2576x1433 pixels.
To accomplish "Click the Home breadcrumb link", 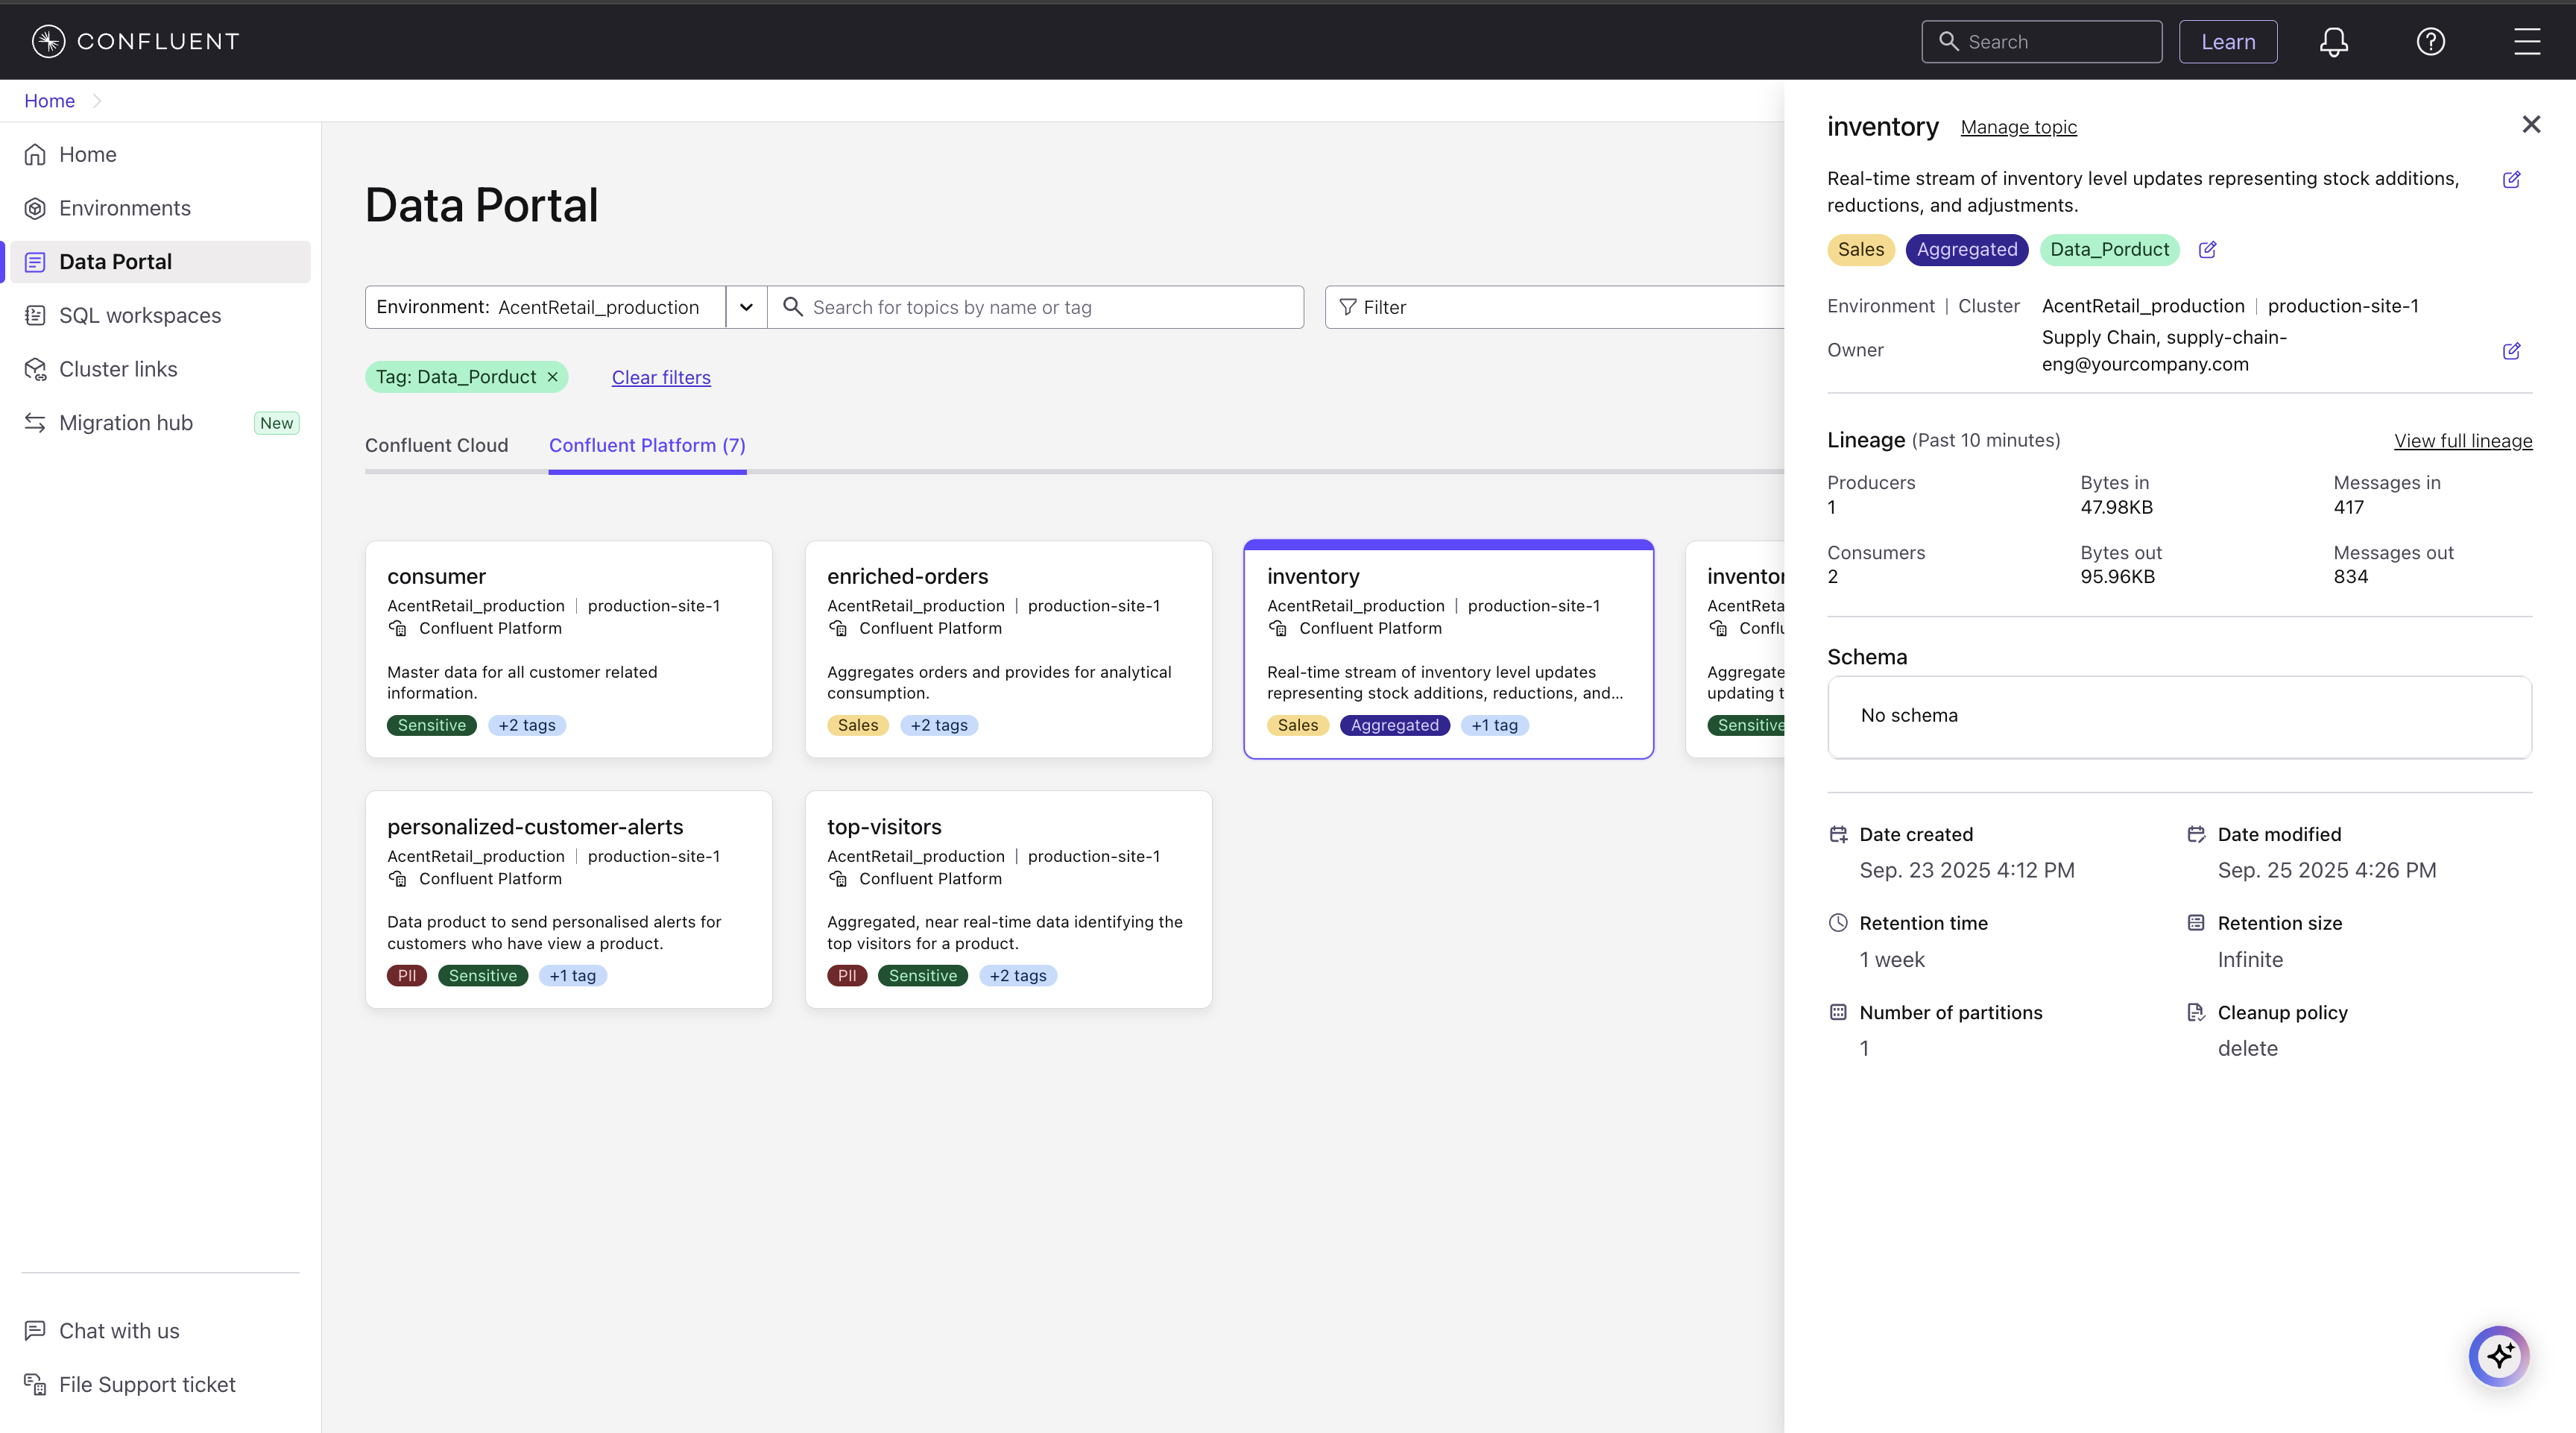I will [49, 101].
